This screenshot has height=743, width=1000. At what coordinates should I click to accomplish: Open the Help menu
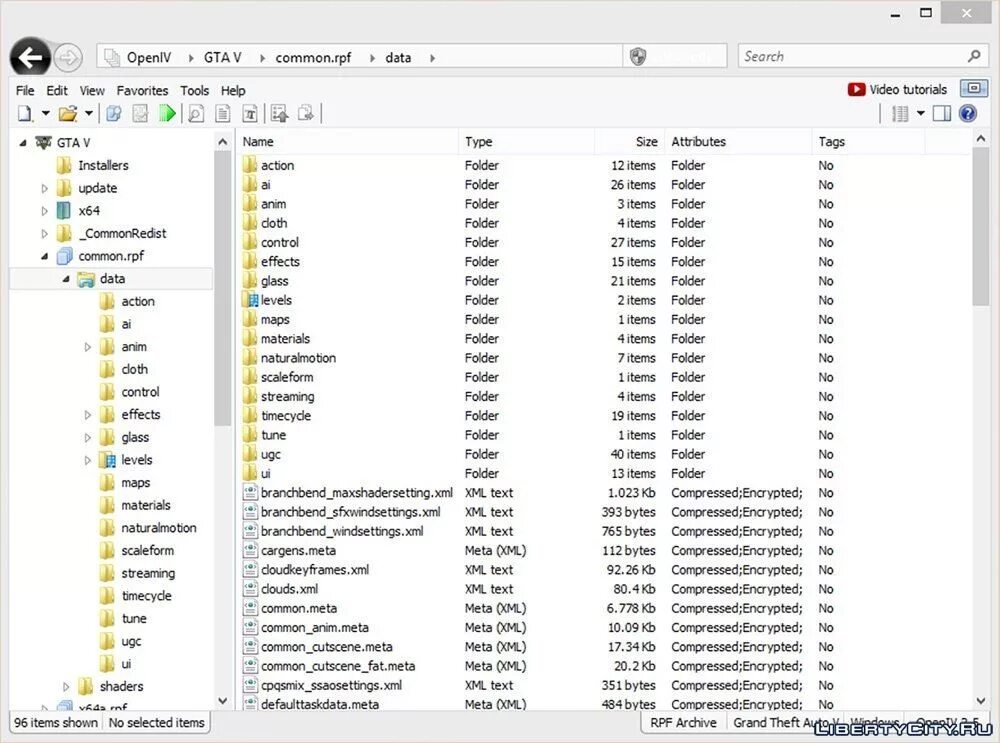[x=233, y=91]
